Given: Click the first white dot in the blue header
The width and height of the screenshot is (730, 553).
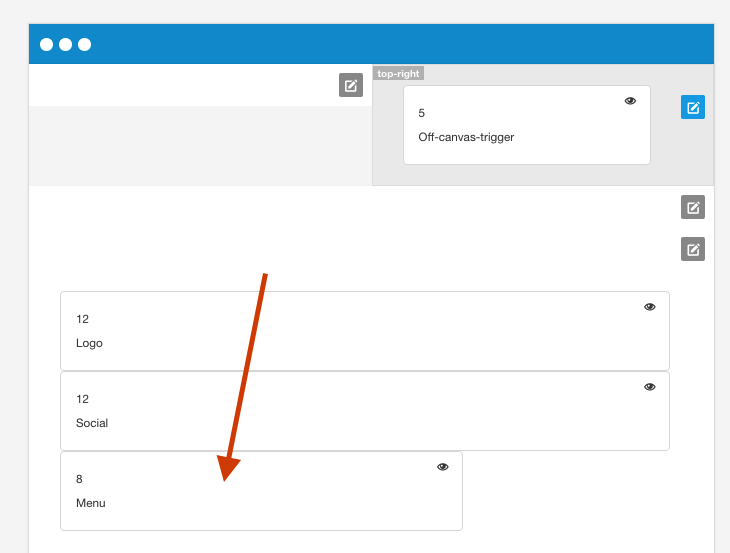Looking at the screenshot, I should coord(46,44).
